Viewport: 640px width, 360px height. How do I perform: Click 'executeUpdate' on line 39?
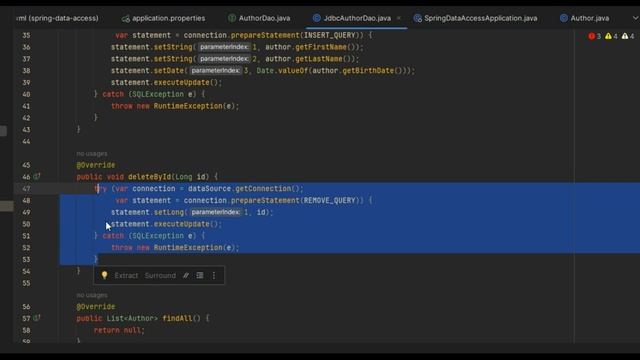click(x=182, y=82)
